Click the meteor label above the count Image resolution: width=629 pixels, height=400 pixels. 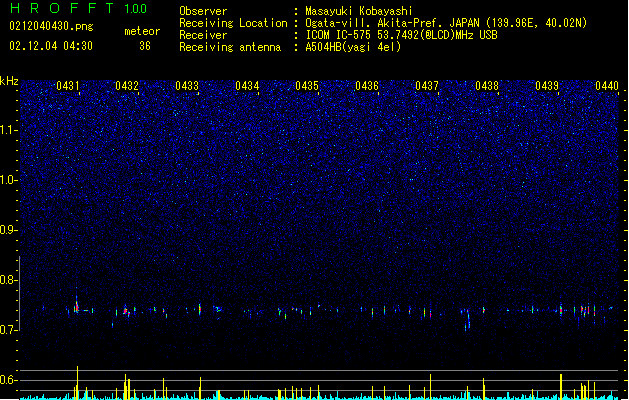click(142, 31)
